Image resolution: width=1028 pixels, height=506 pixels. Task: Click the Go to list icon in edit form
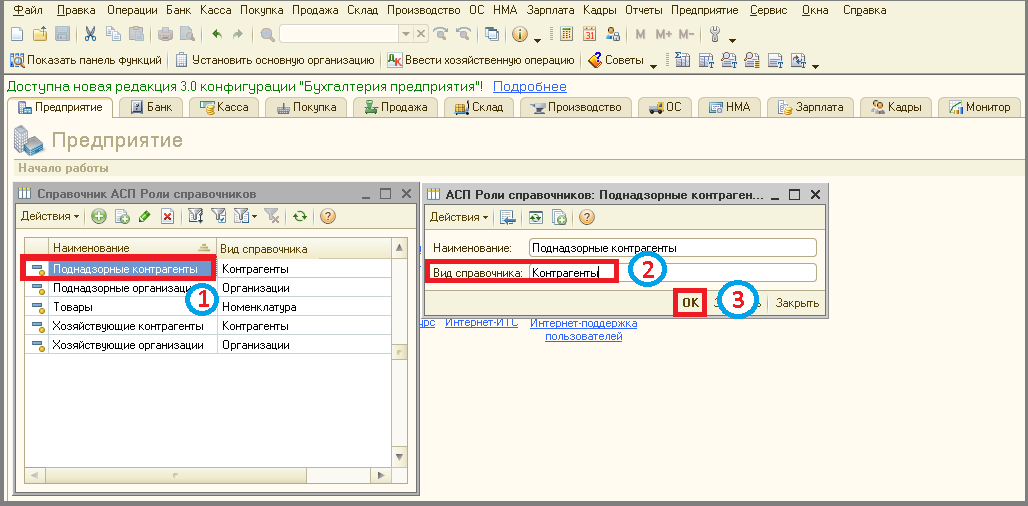tap(507, 217)
